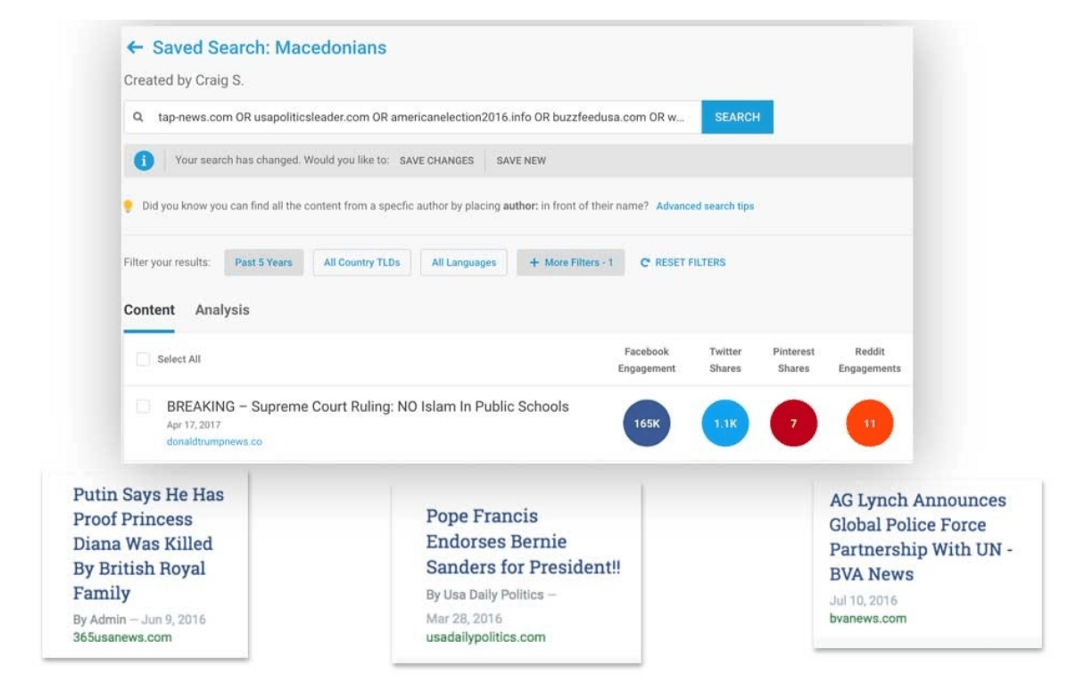The image size is (1067, 681).
Task: Click the Jul 10, 2016 date
Action: 863,601
